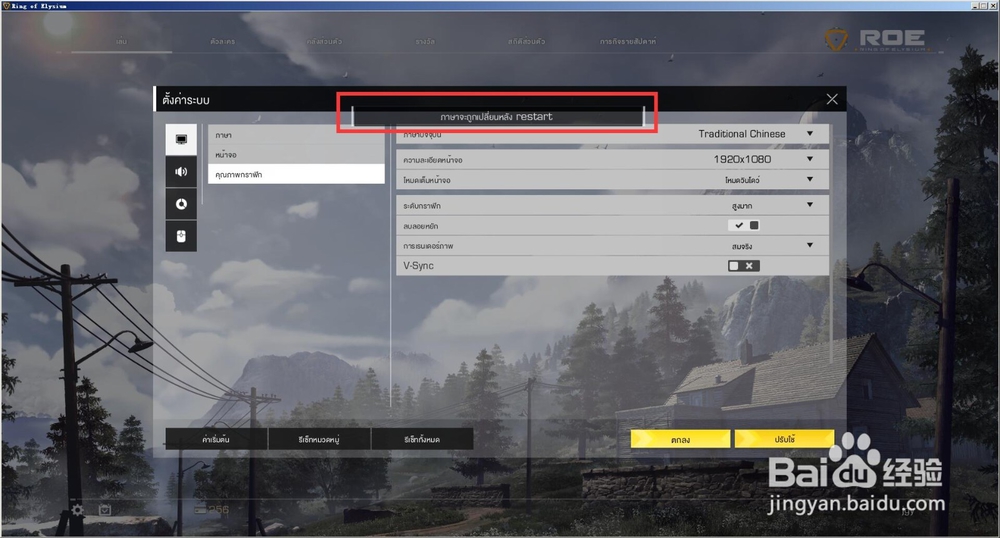Image resolution: width=1000 pixels, height=538 pixels.
Task: Open the circular gauge settings category icon
Action: [x=181, y=204]
